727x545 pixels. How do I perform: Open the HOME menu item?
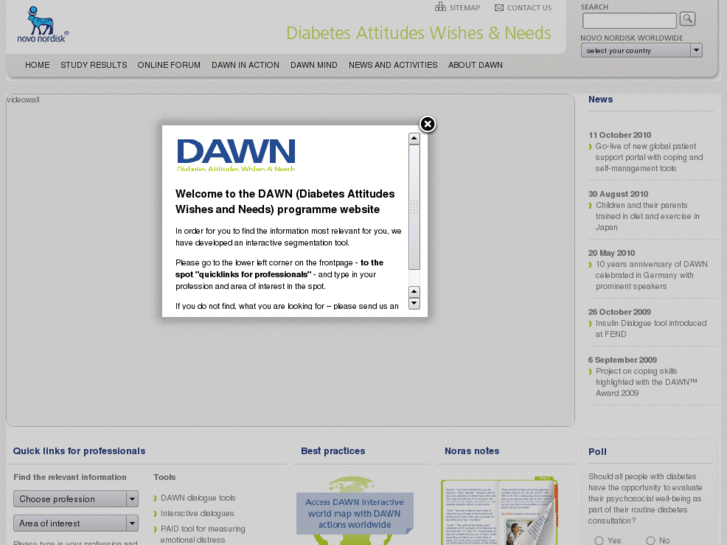[x=37, y=65]
